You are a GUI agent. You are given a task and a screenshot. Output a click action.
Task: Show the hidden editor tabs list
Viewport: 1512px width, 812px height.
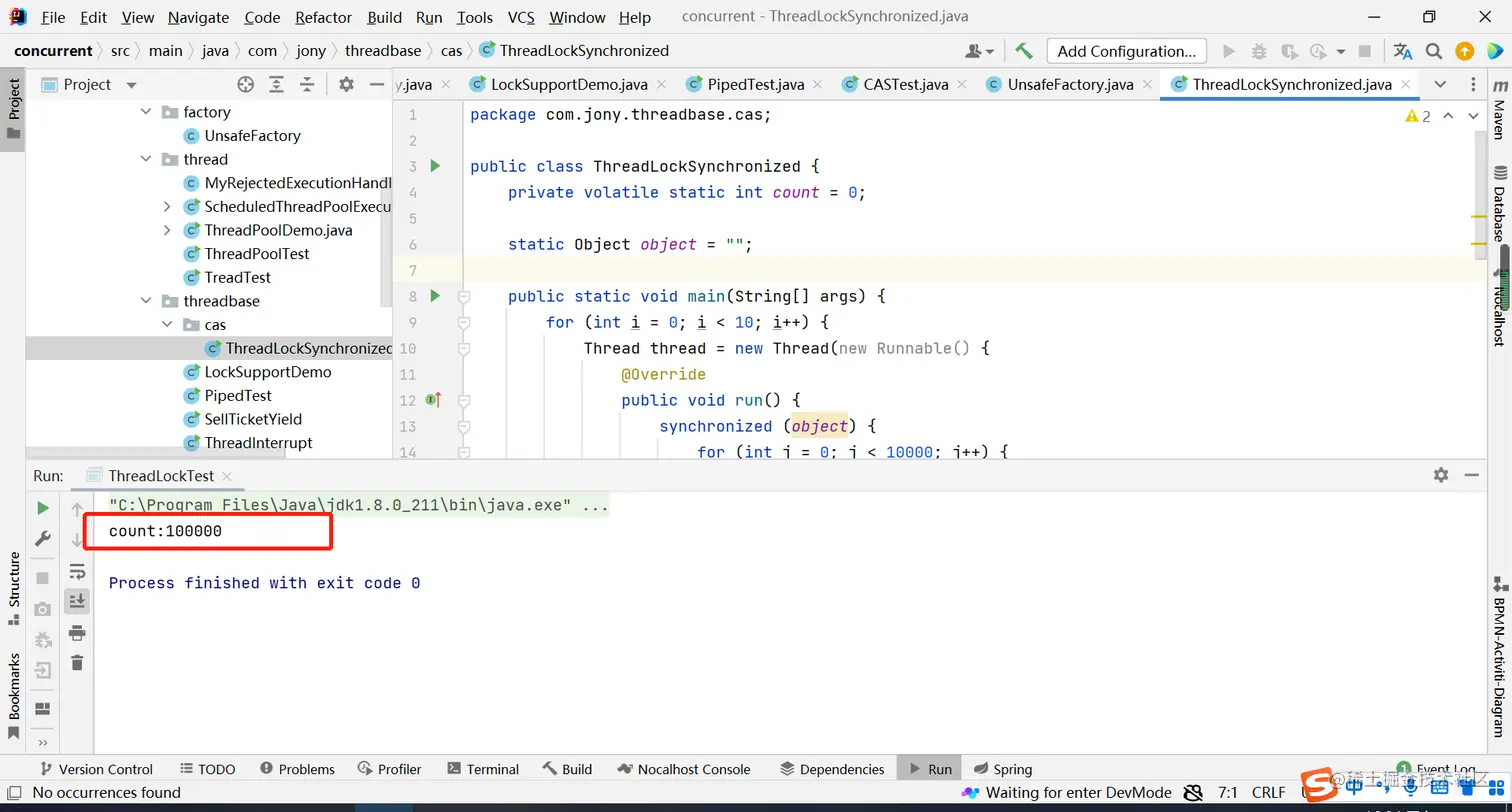tap(1440, 84)
